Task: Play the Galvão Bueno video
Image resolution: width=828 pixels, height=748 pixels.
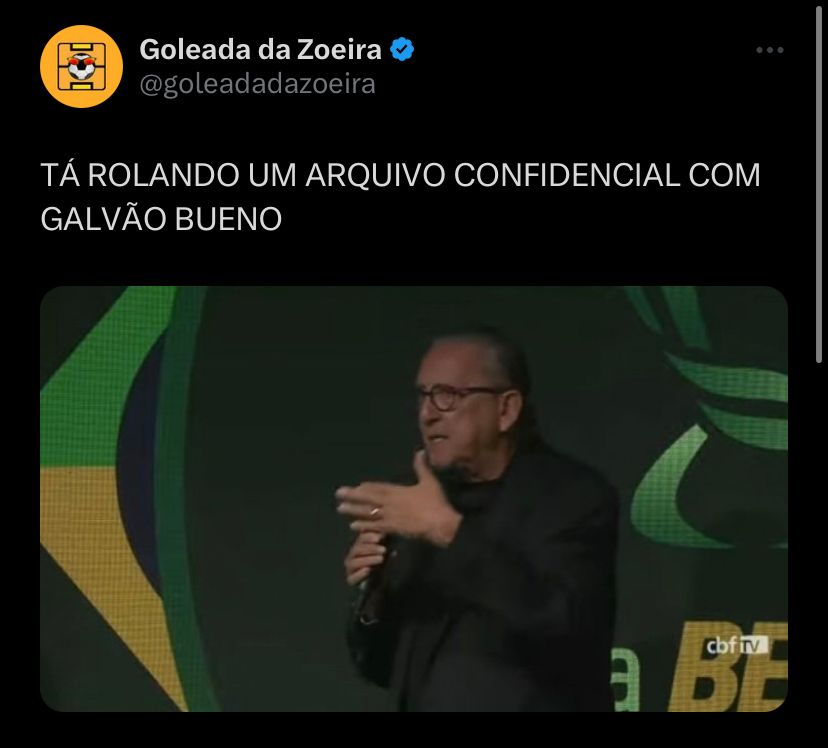Action: coord(414,499)
